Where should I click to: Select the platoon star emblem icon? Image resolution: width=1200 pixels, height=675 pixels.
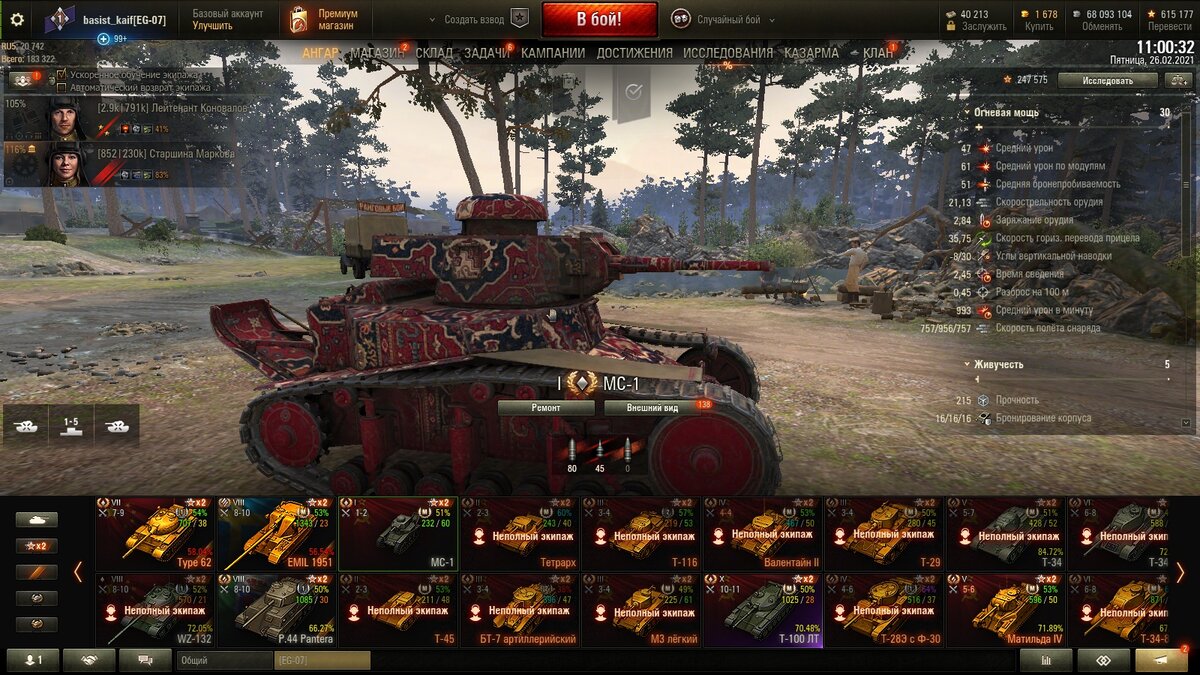519,19
